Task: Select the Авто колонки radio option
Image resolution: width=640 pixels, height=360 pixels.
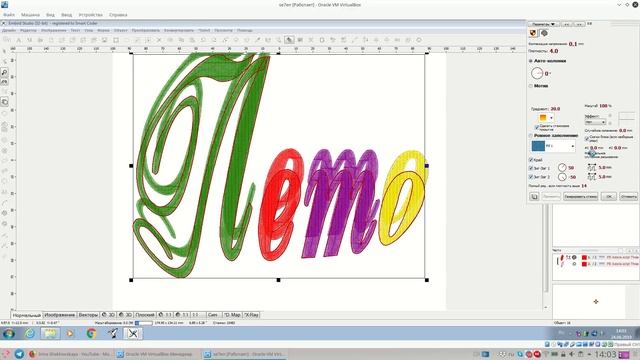Action: coord(531,61)
